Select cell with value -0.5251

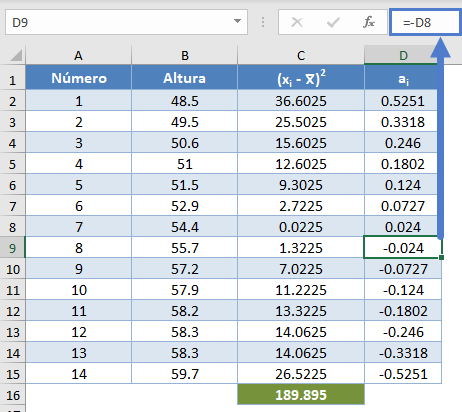tap(403, 374)
